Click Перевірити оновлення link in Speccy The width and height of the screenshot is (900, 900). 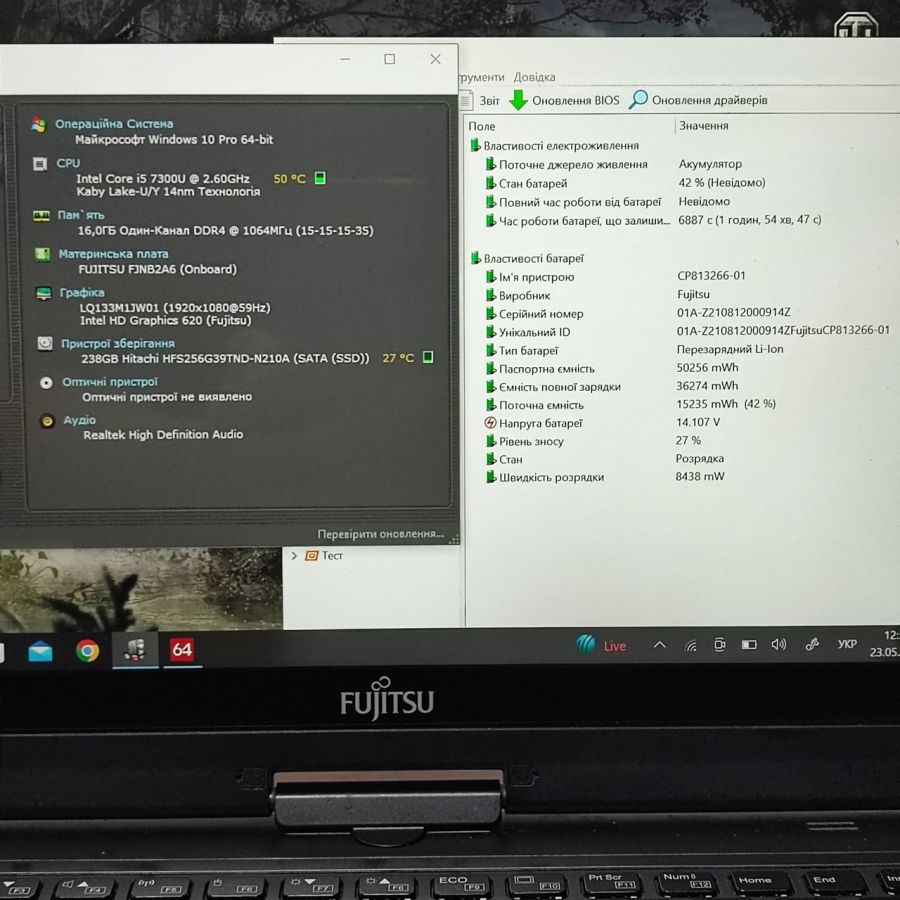point(381,534)
